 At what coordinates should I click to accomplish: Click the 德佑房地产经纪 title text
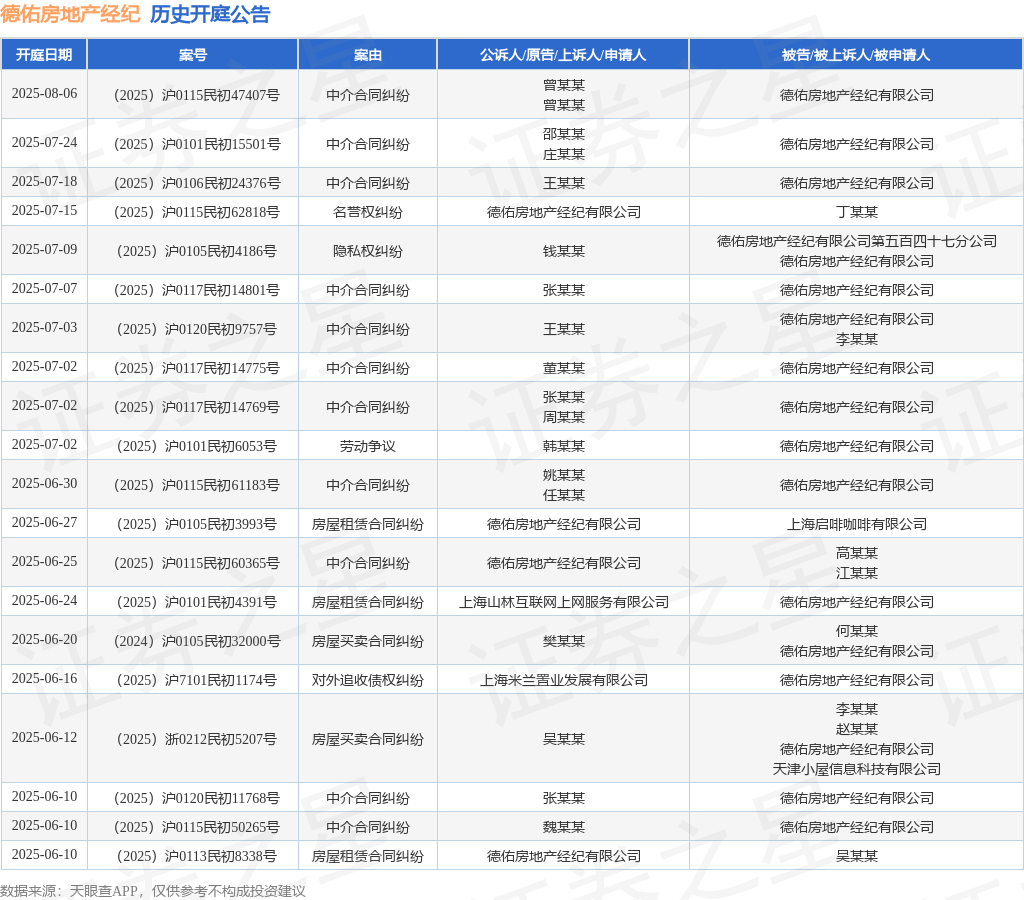tap(70, 14)
